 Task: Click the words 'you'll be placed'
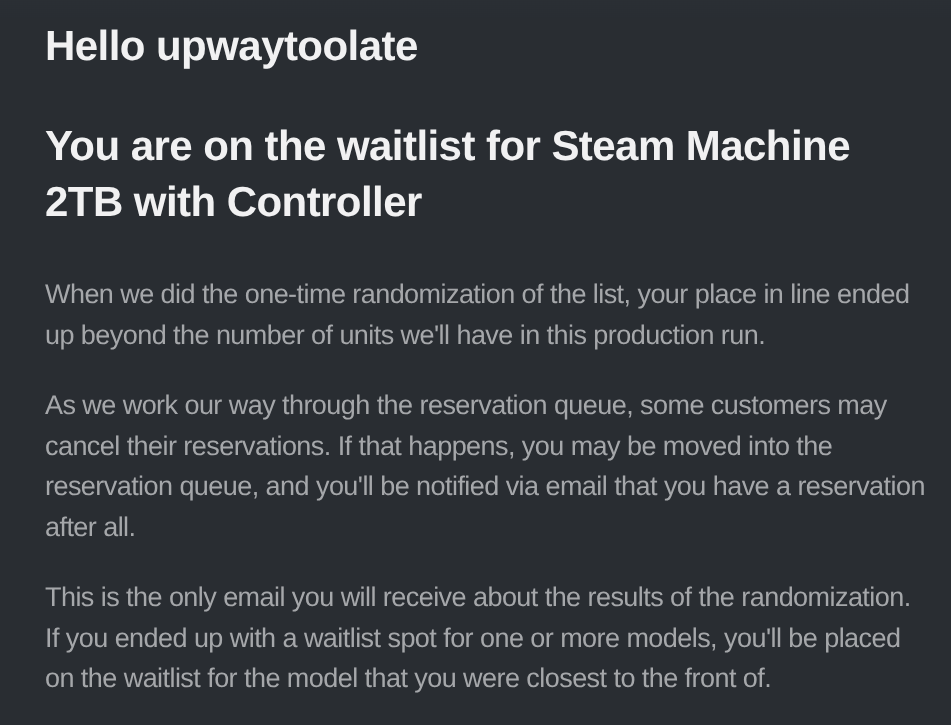tap(812, 638)
